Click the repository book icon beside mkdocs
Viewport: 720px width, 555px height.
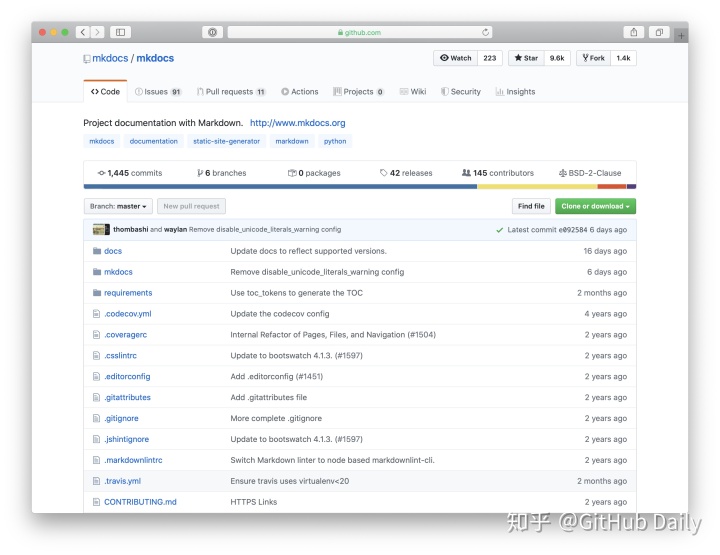87,59
